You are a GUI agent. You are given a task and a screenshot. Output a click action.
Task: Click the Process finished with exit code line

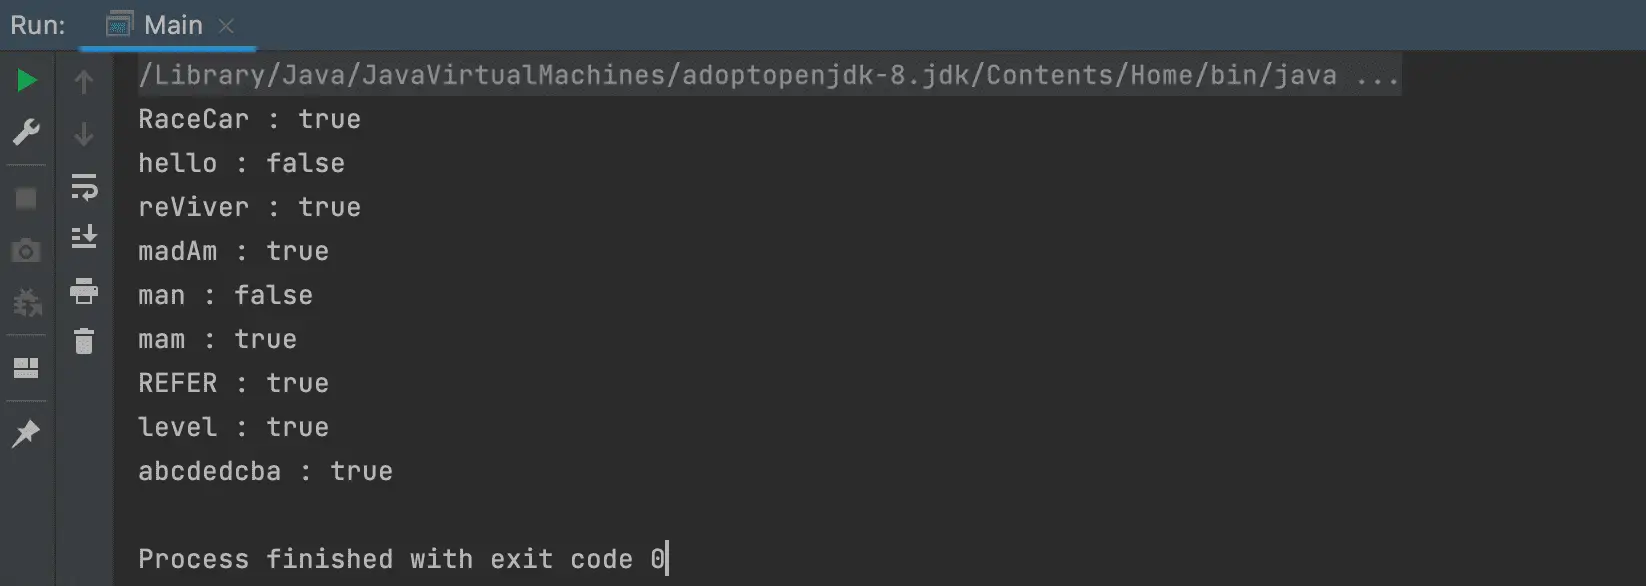[402, 559]
